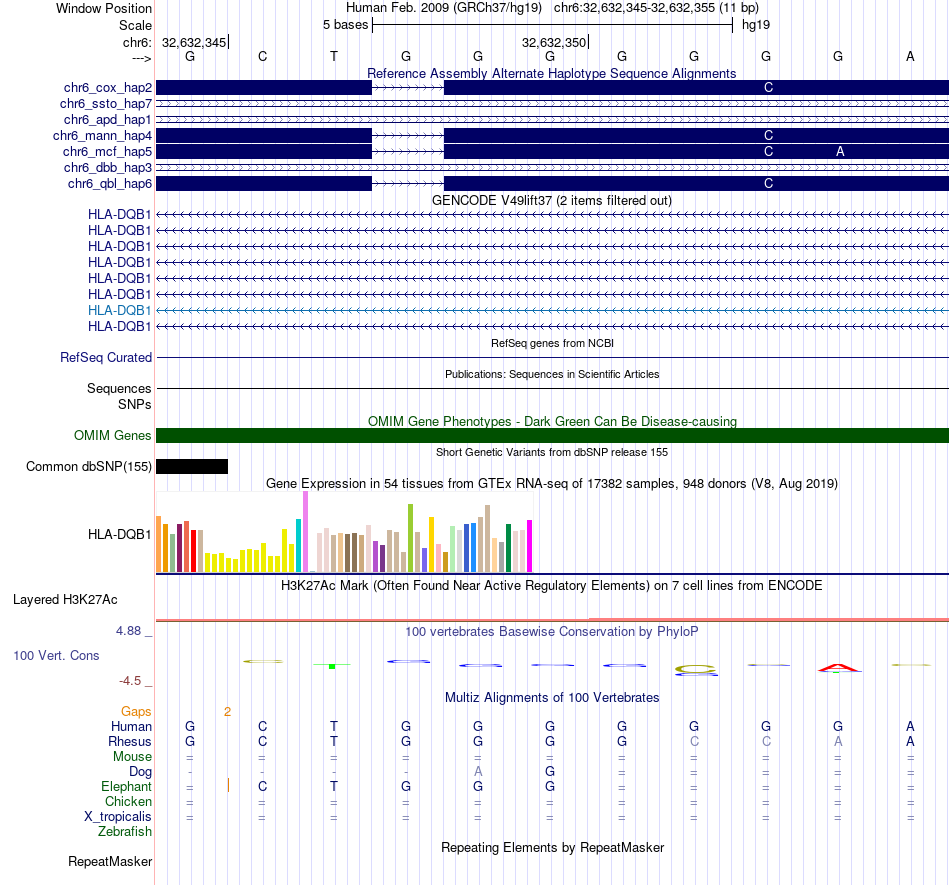Viewport: 950px width, 885px height.
Task: Click the Dog species label
Action: click(141, 772)
